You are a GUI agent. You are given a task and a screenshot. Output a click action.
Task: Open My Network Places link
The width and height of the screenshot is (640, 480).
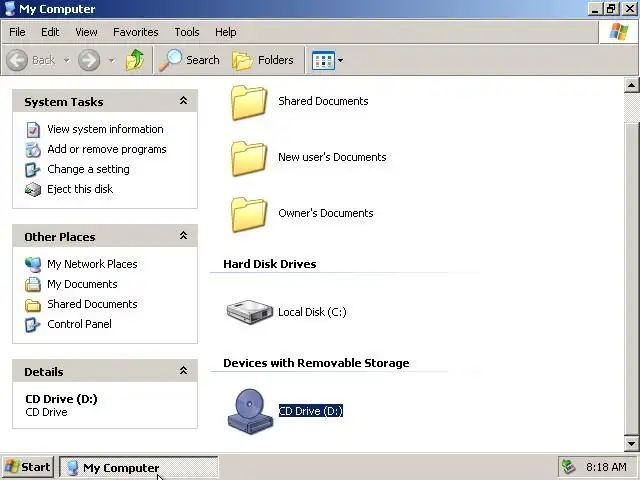click(92, 264)
